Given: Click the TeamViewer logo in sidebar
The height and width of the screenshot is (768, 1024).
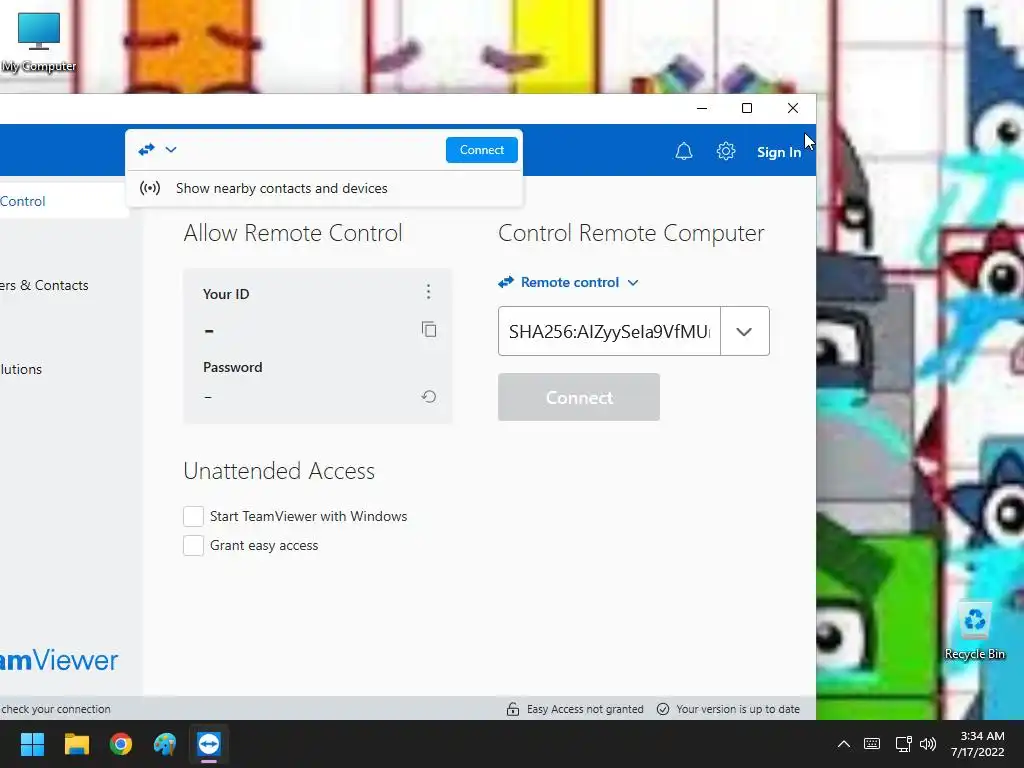Looking at the screenshot, I should tap(59, 660).
